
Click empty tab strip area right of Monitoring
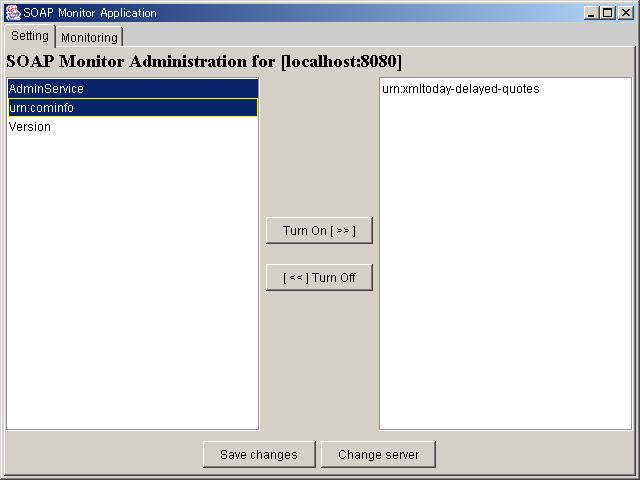pyautogui.click(x=380, y=37)
